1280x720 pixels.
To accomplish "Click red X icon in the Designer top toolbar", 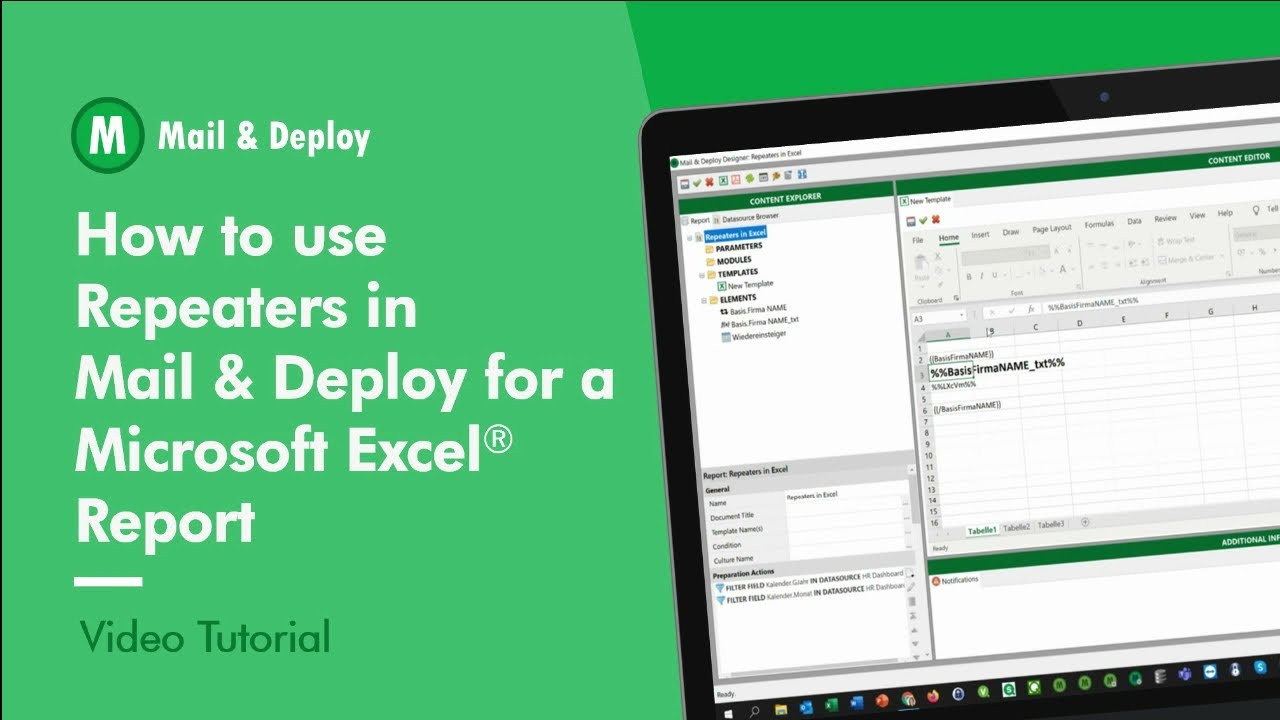I will pos(709,182).
